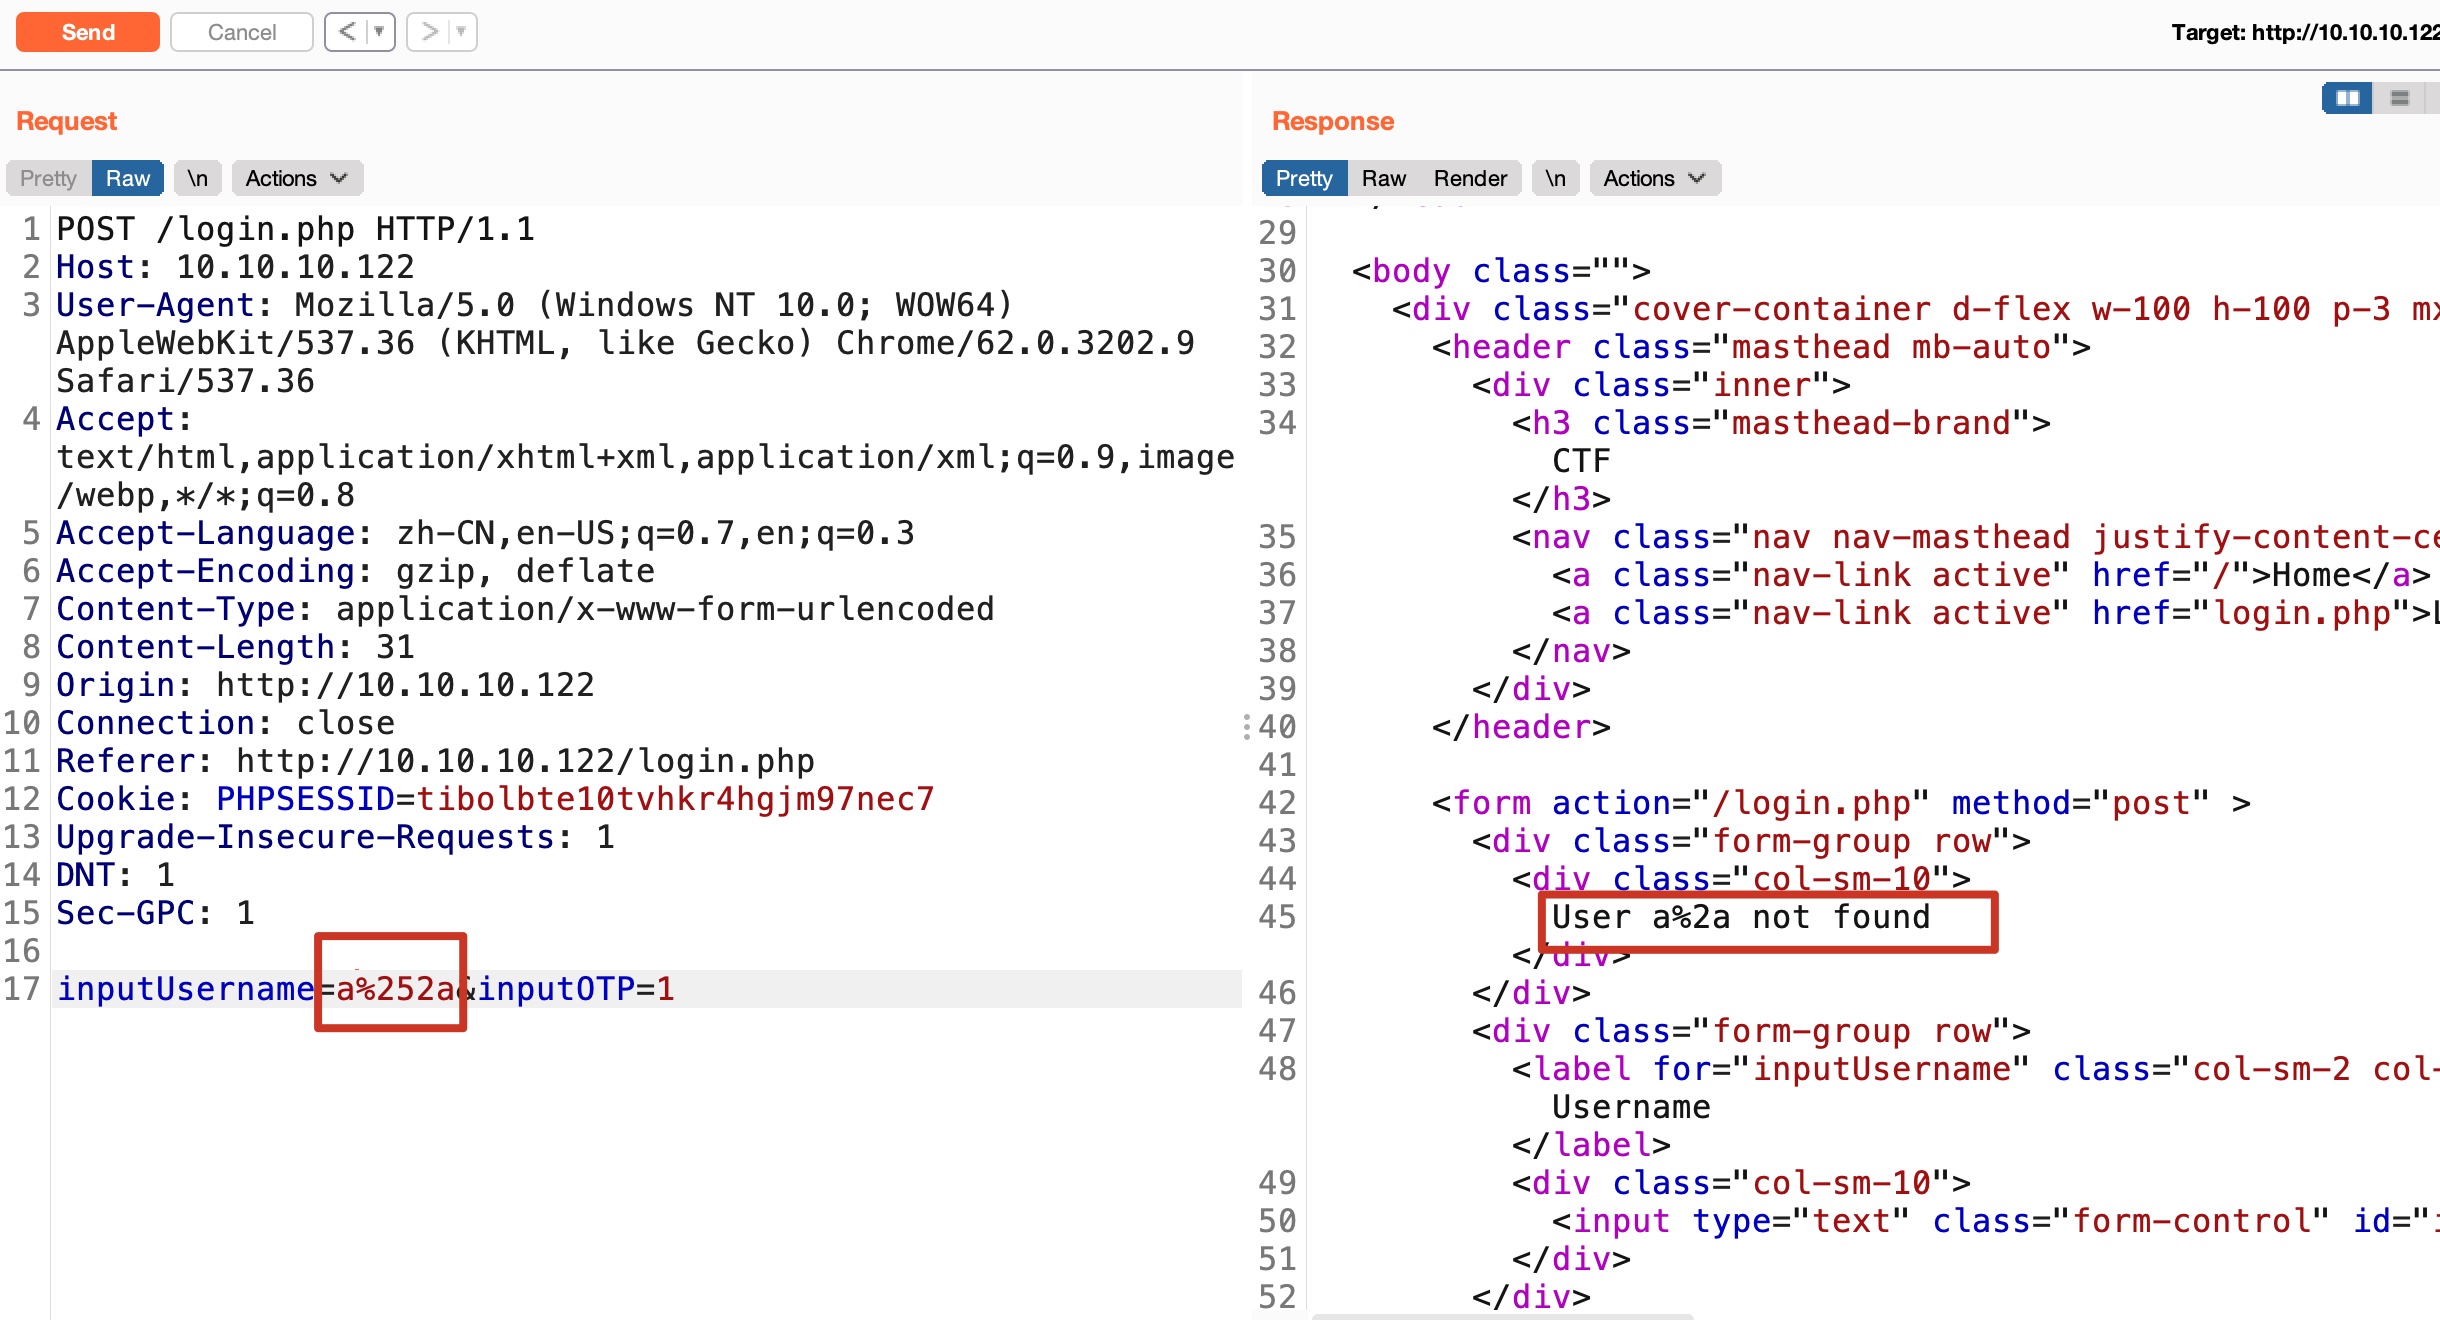Screen dimensions: 2440x1320
Task: Expand the response Actions menu
Action: click(x=1654, y=178)
